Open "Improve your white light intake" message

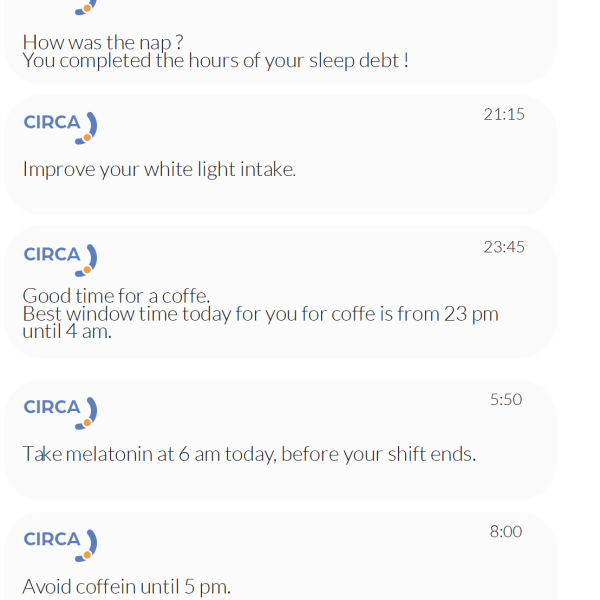coord(159,169)
